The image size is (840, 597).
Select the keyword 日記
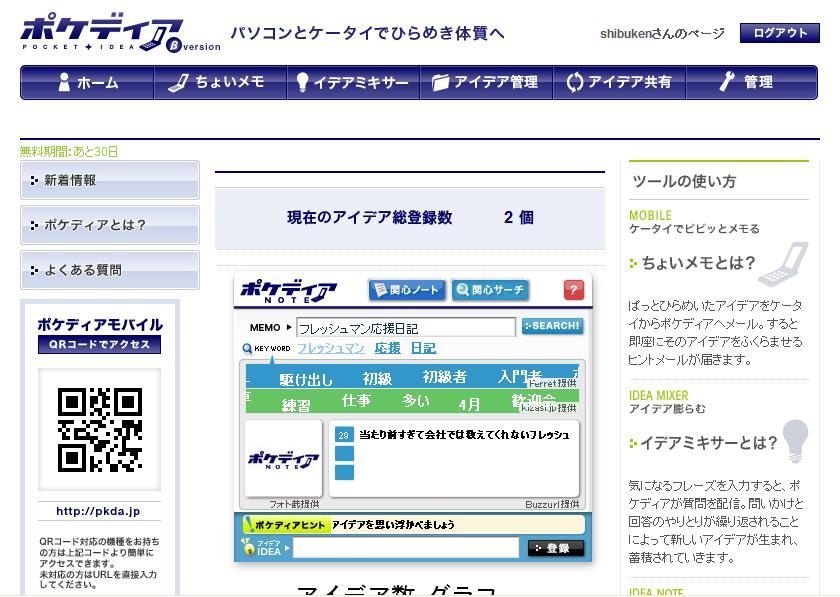tap(423, 348)
